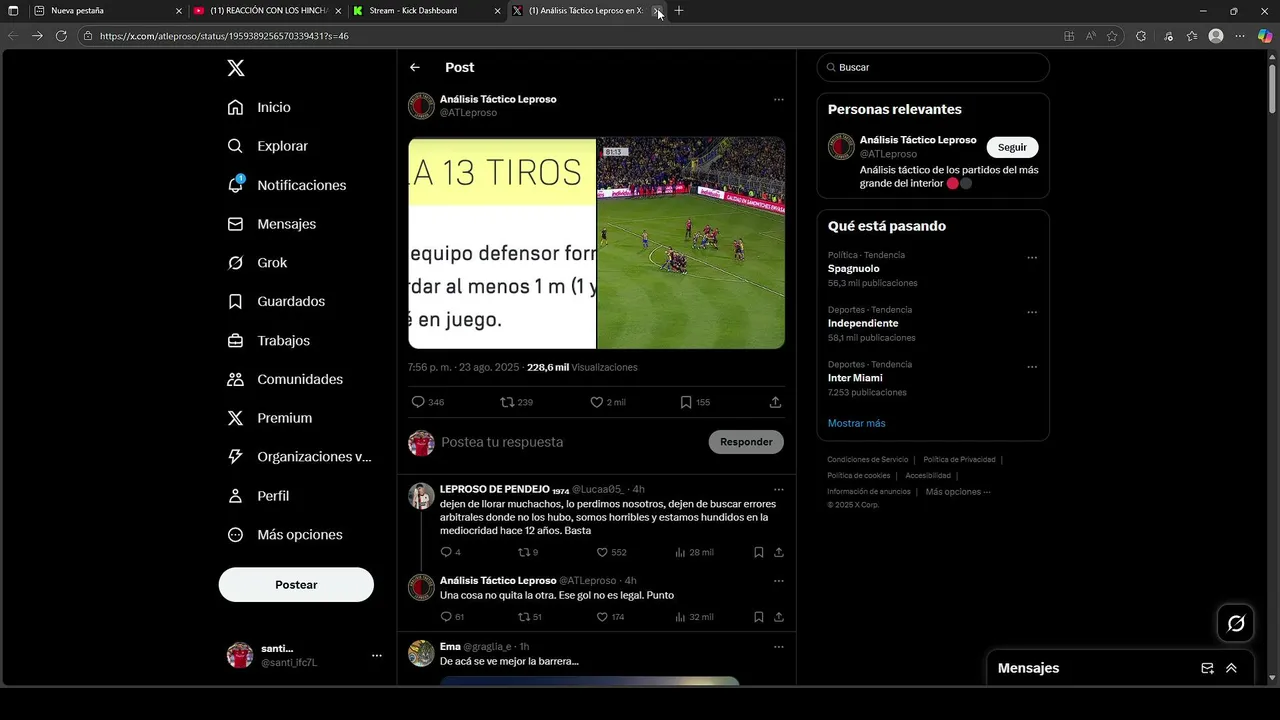This screenshot has height=720, width=1280.
Task: Click the Organizaciones lightning icon
Action: (236, 456)
